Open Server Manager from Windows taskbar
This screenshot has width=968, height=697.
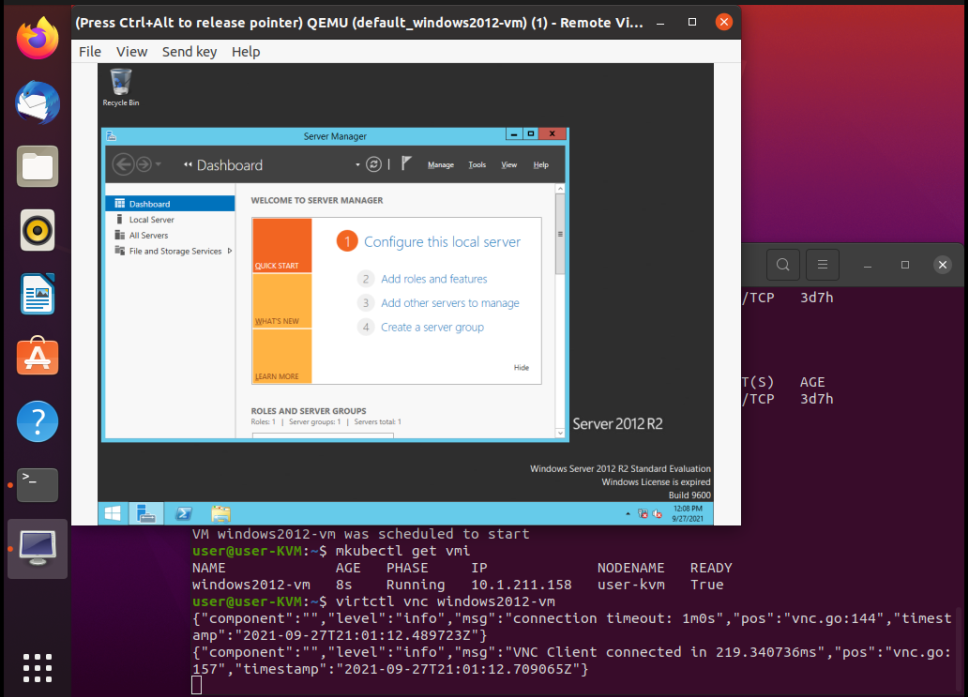pos(146,514)
